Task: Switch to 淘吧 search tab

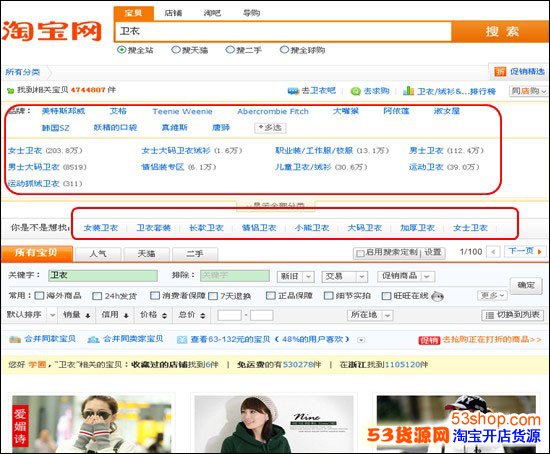Action: 212,13
